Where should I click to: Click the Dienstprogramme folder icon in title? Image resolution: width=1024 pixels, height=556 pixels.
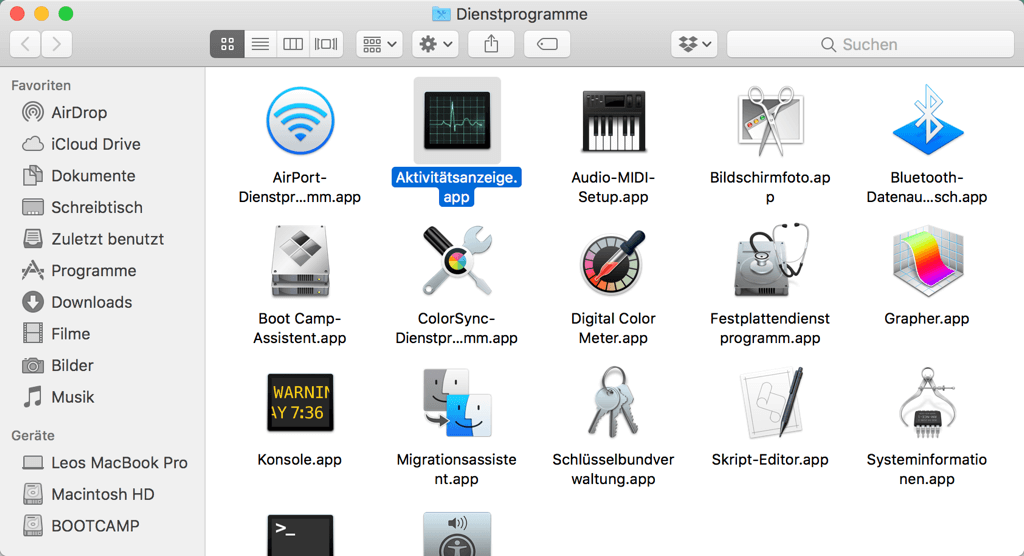click(441, 14)
